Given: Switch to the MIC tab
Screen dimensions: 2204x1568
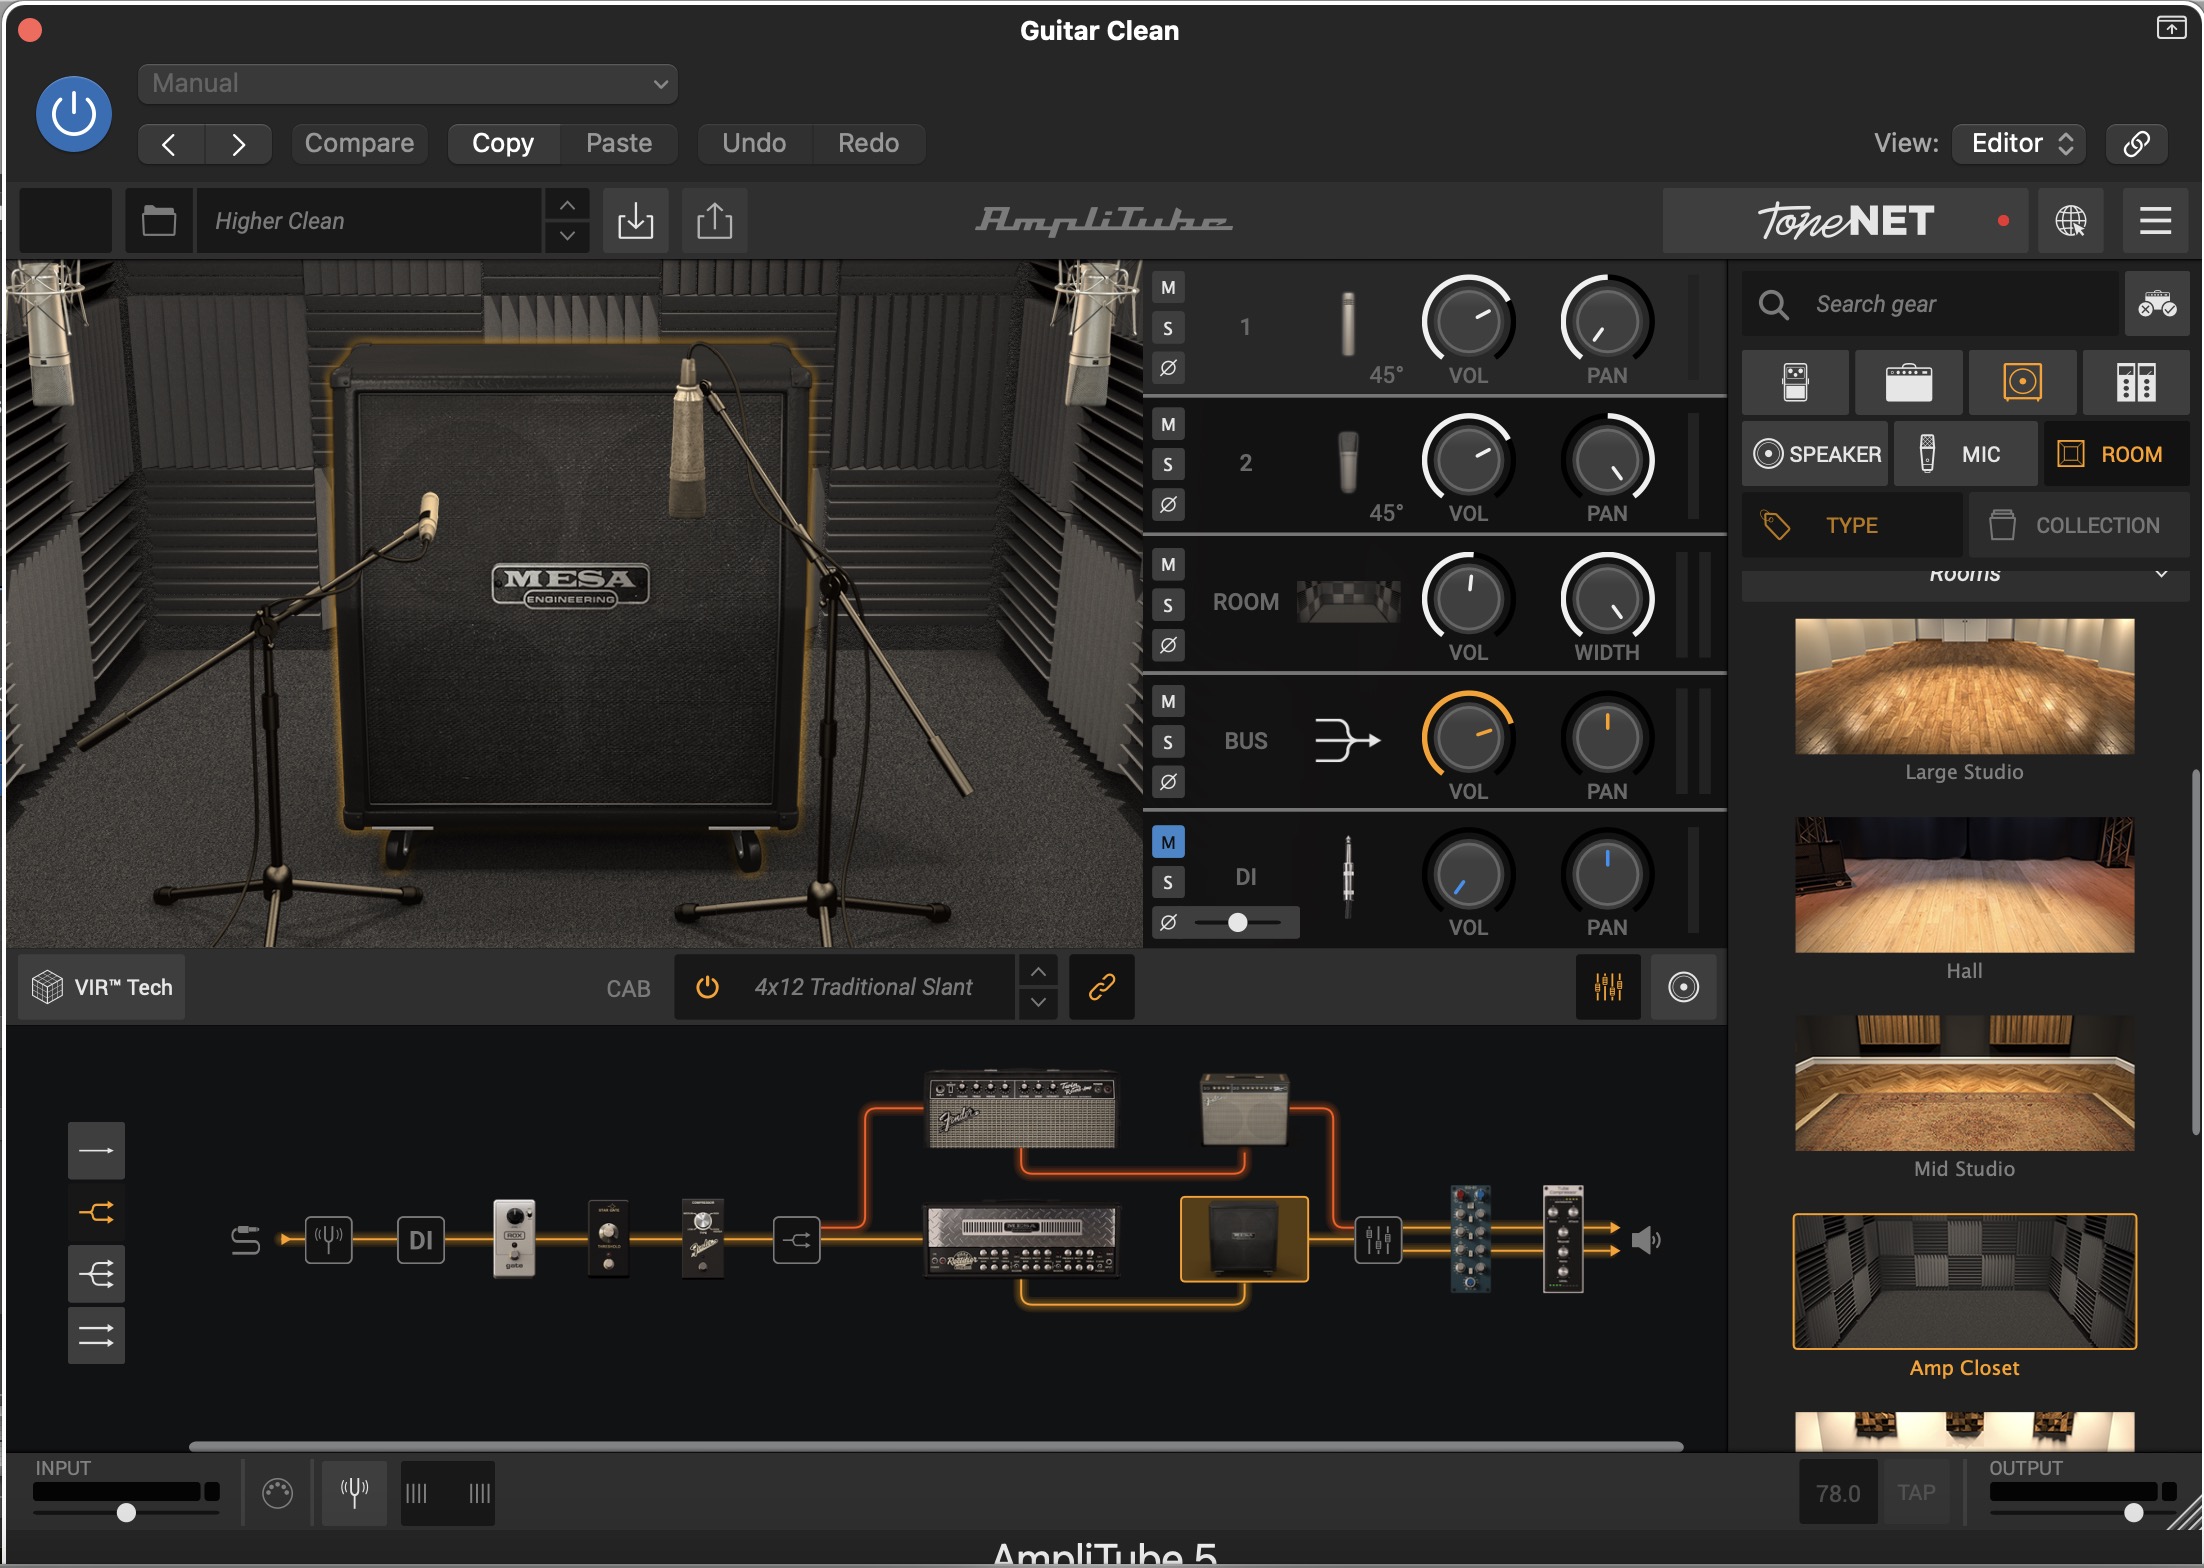Looking at the screenshot, I should pos(1965,454).
